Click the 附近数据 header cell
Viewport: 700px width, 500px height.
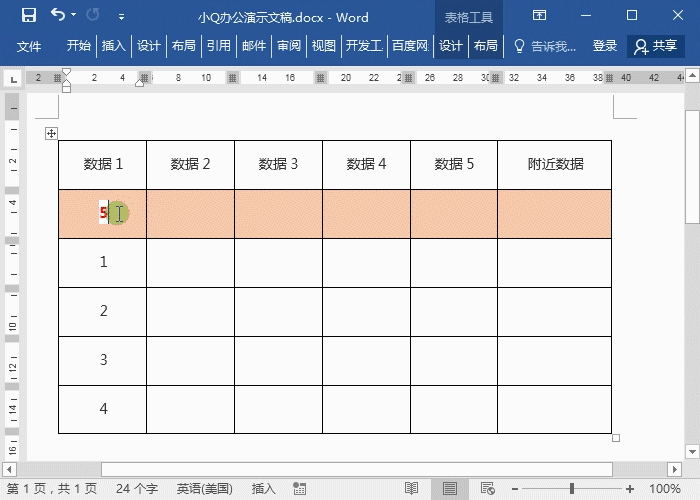(x=554, y=165)
